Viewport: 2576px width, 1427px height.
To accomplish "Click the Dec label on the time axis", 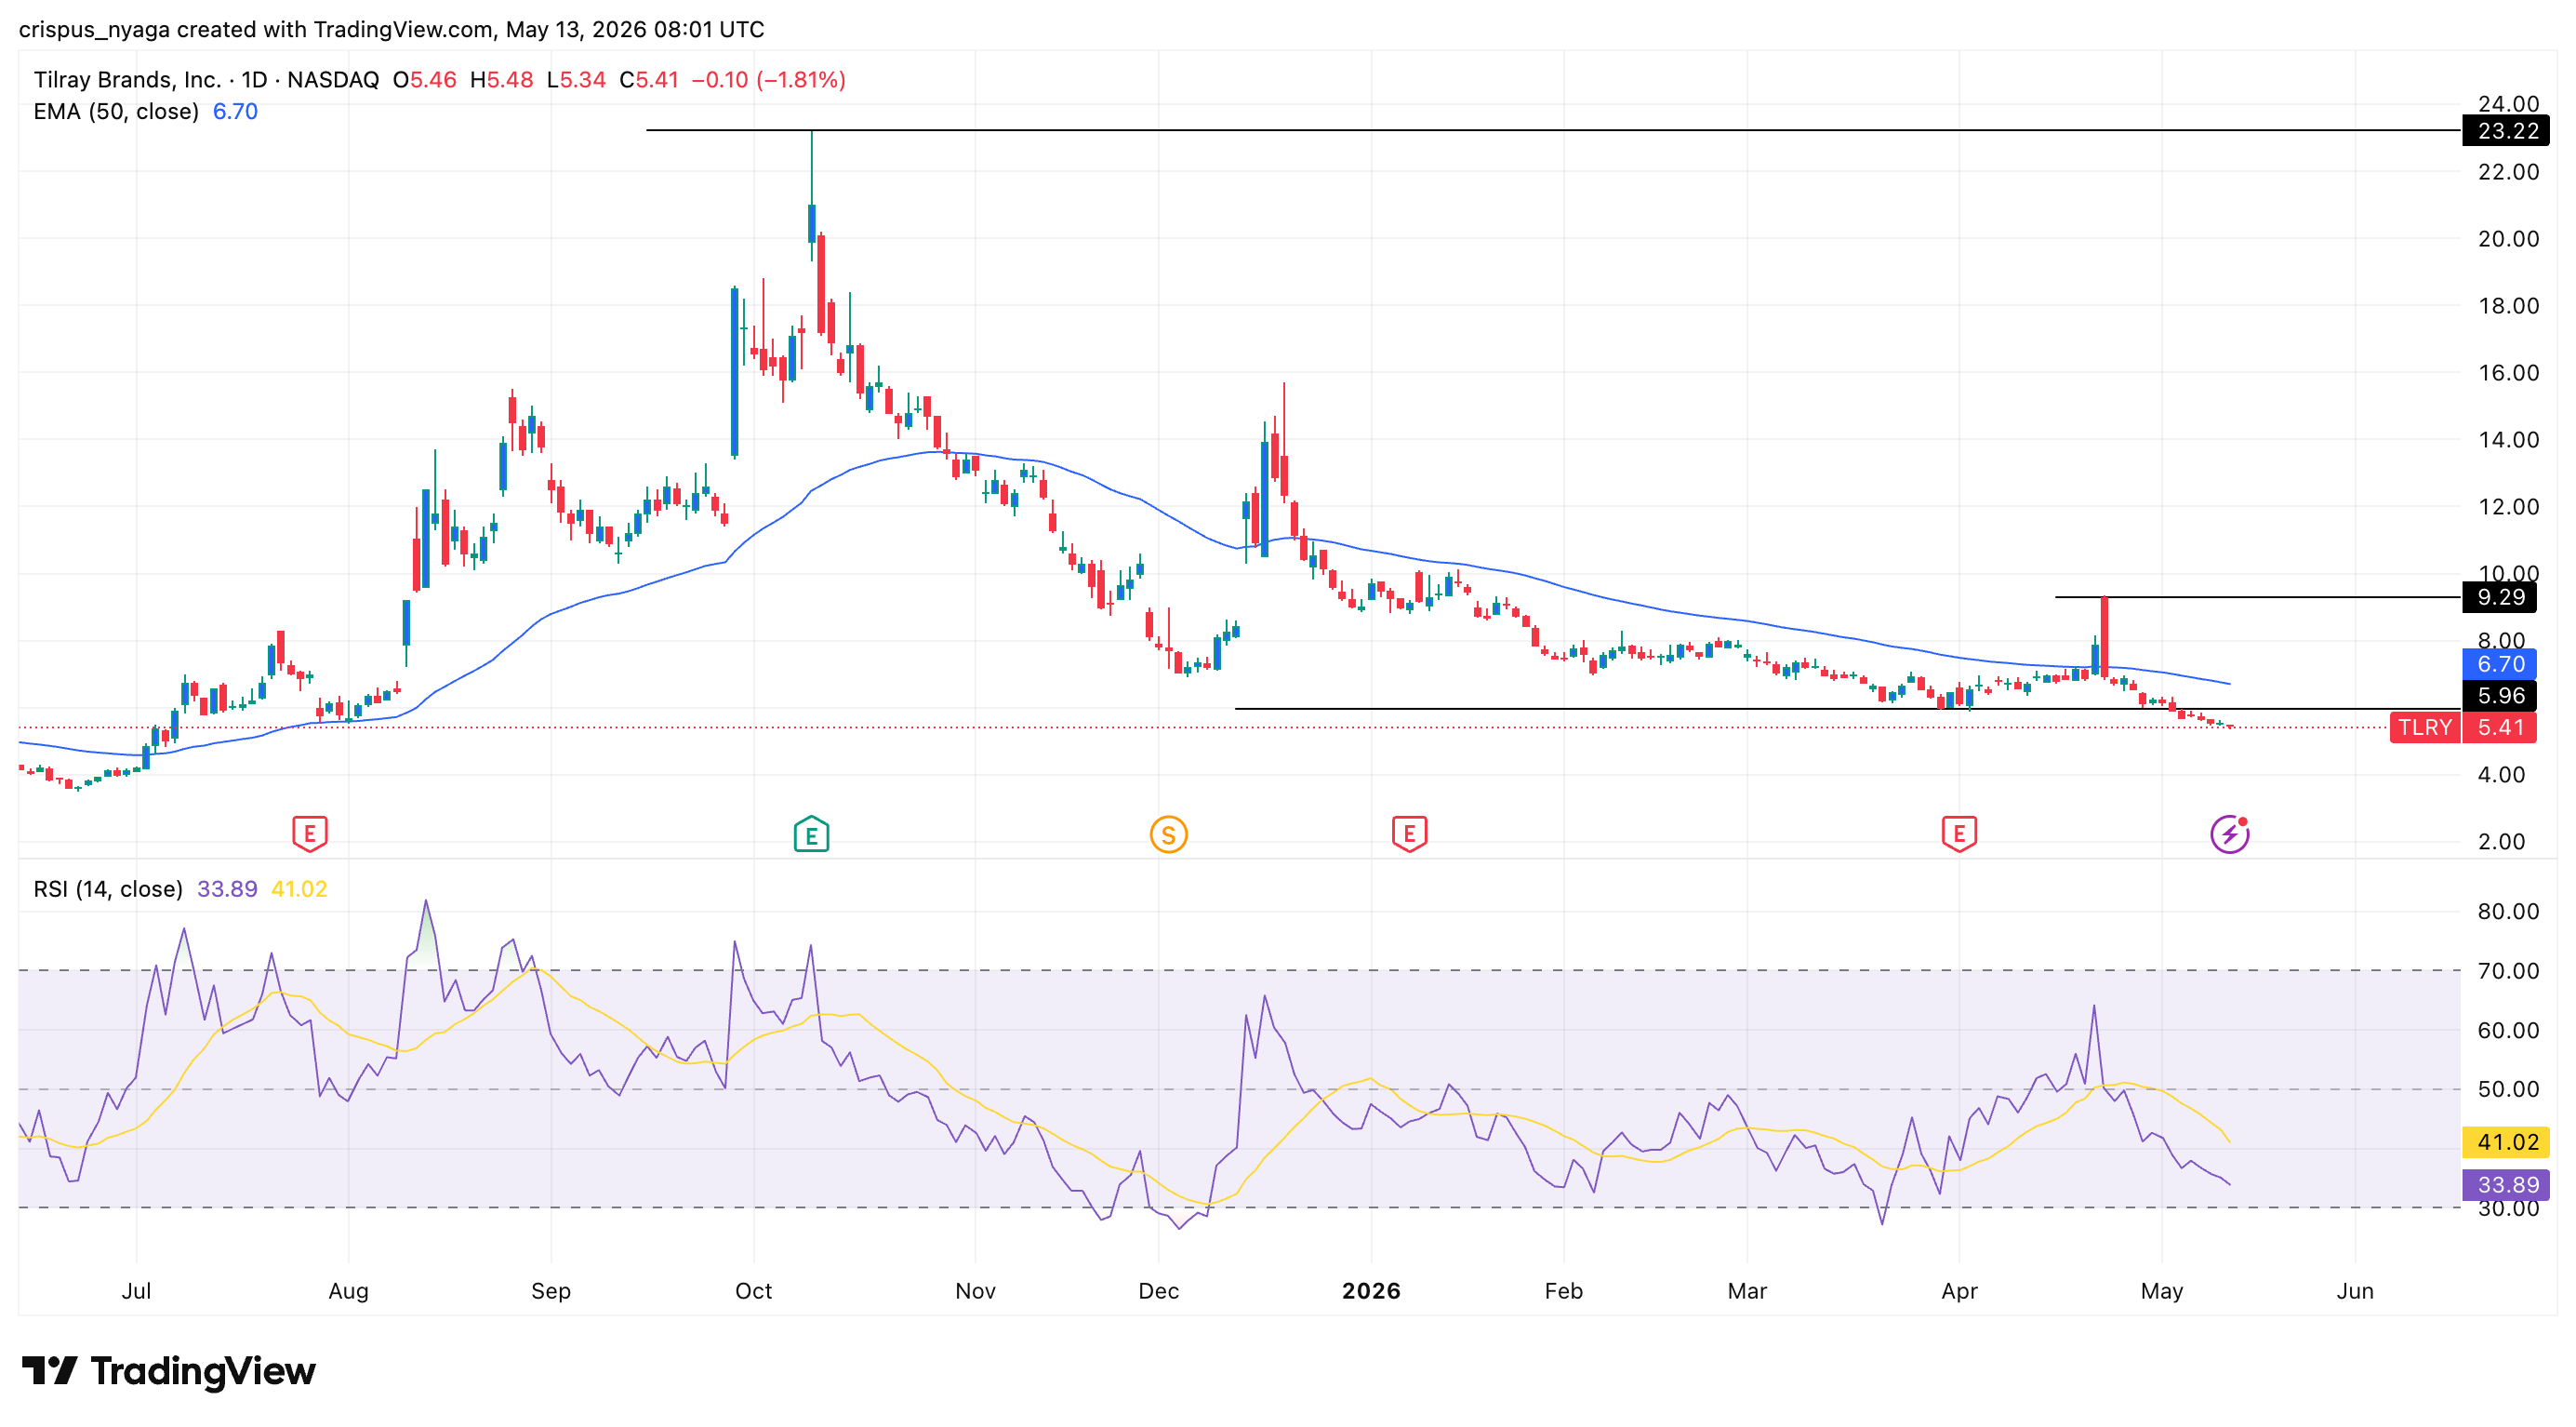I will point(1158,1291).
